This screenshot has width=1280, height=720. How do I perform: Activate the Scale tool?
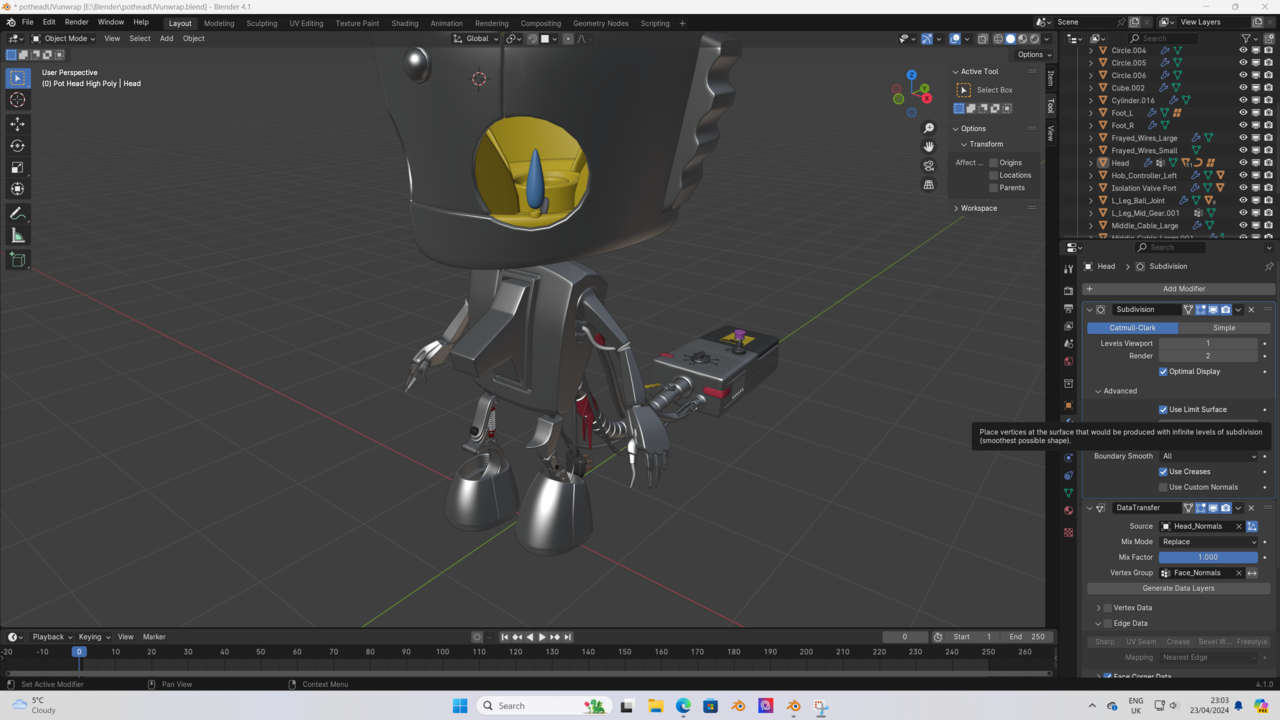(x=18, y=167)
